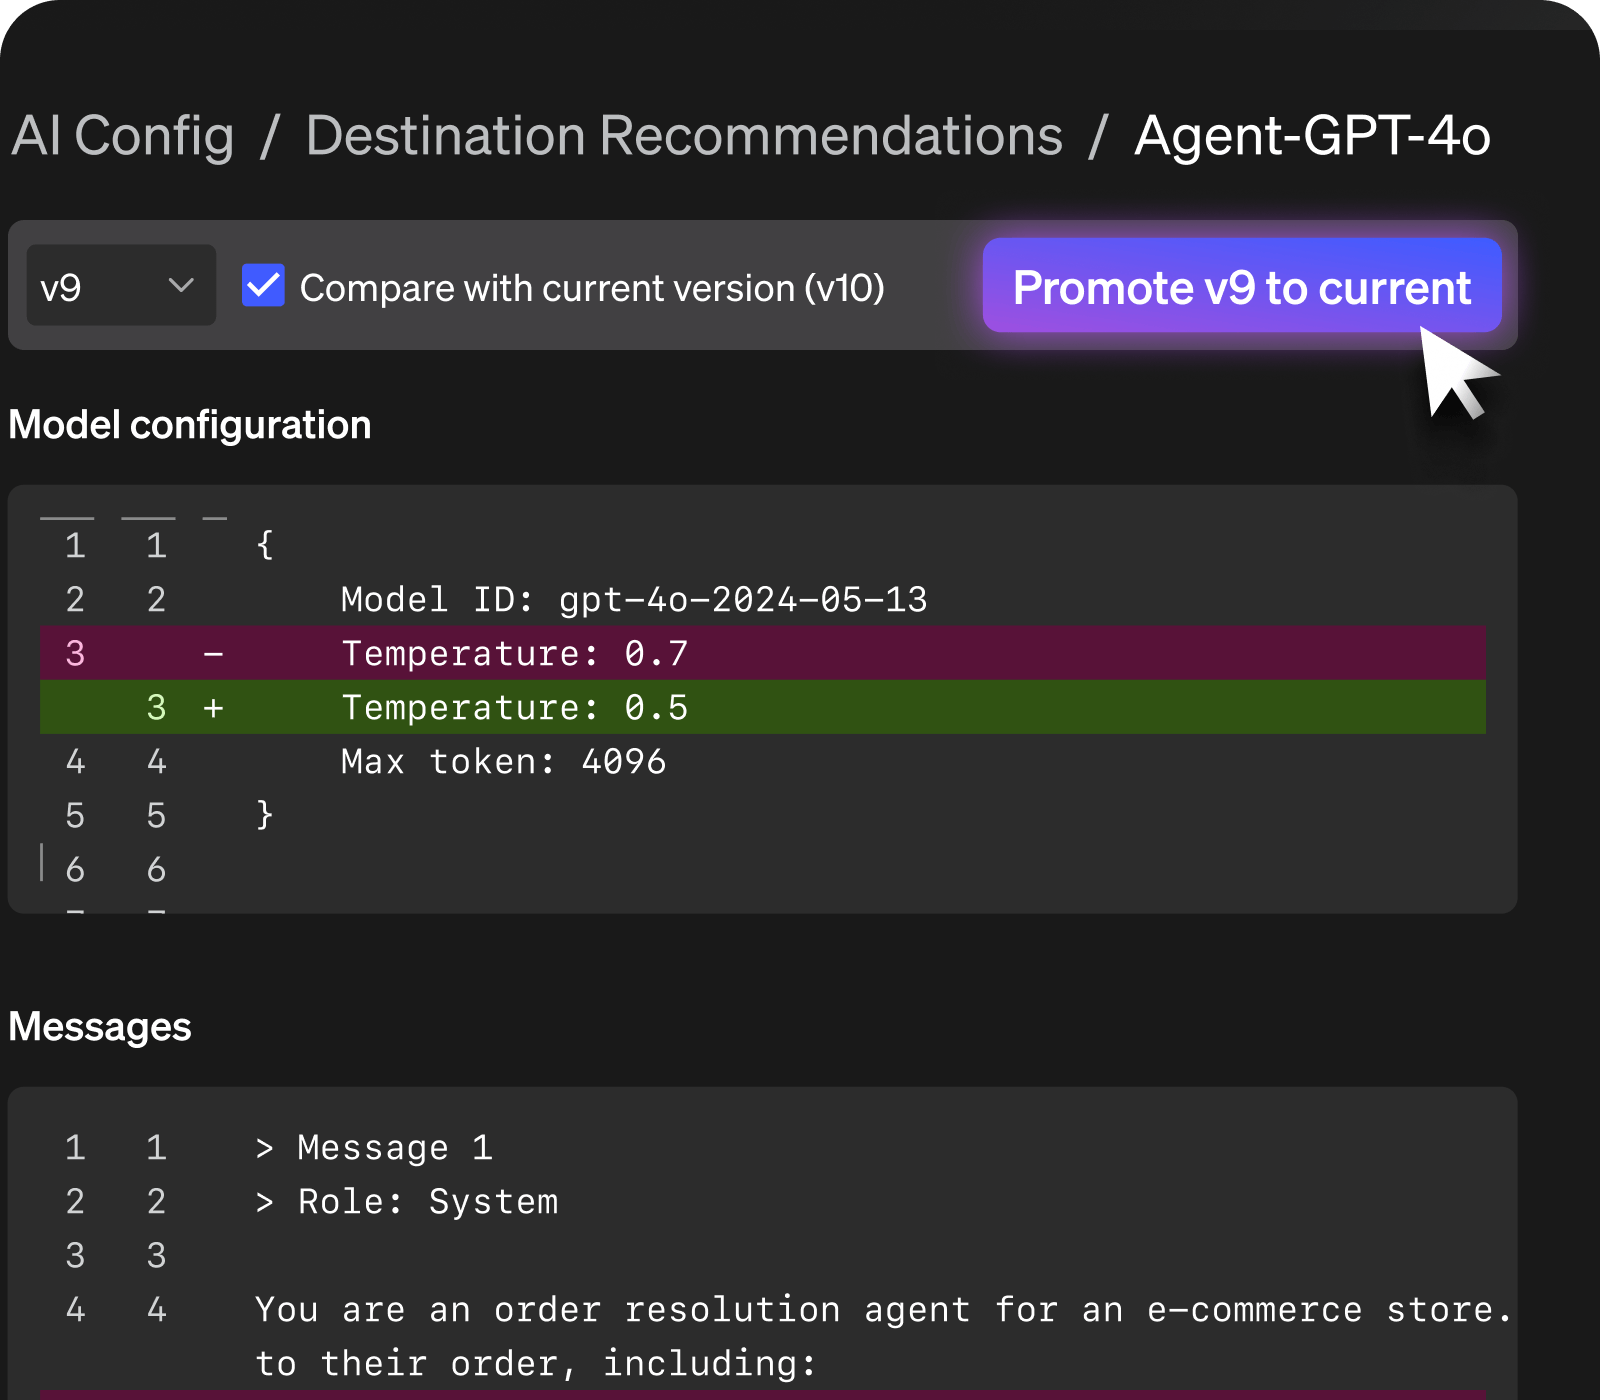This screenshot has width=1600, height=1400.
Task: Click the plus marker on diff line 3
Action: pos(213,708)
